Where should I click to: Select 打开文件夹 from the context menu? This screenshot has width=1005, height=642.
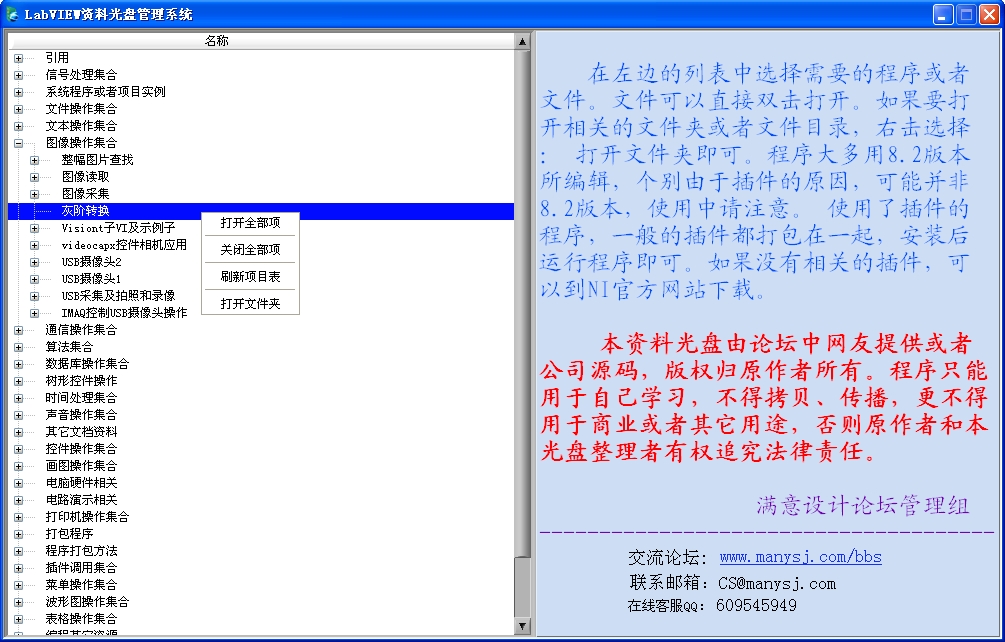250,304
